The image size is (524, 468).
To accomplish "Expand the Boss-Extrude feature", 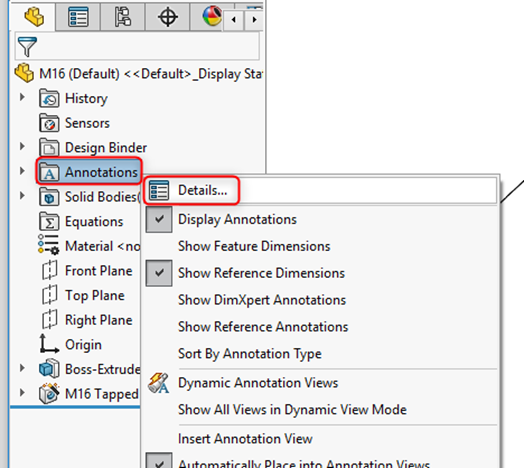I will point(22,368).
